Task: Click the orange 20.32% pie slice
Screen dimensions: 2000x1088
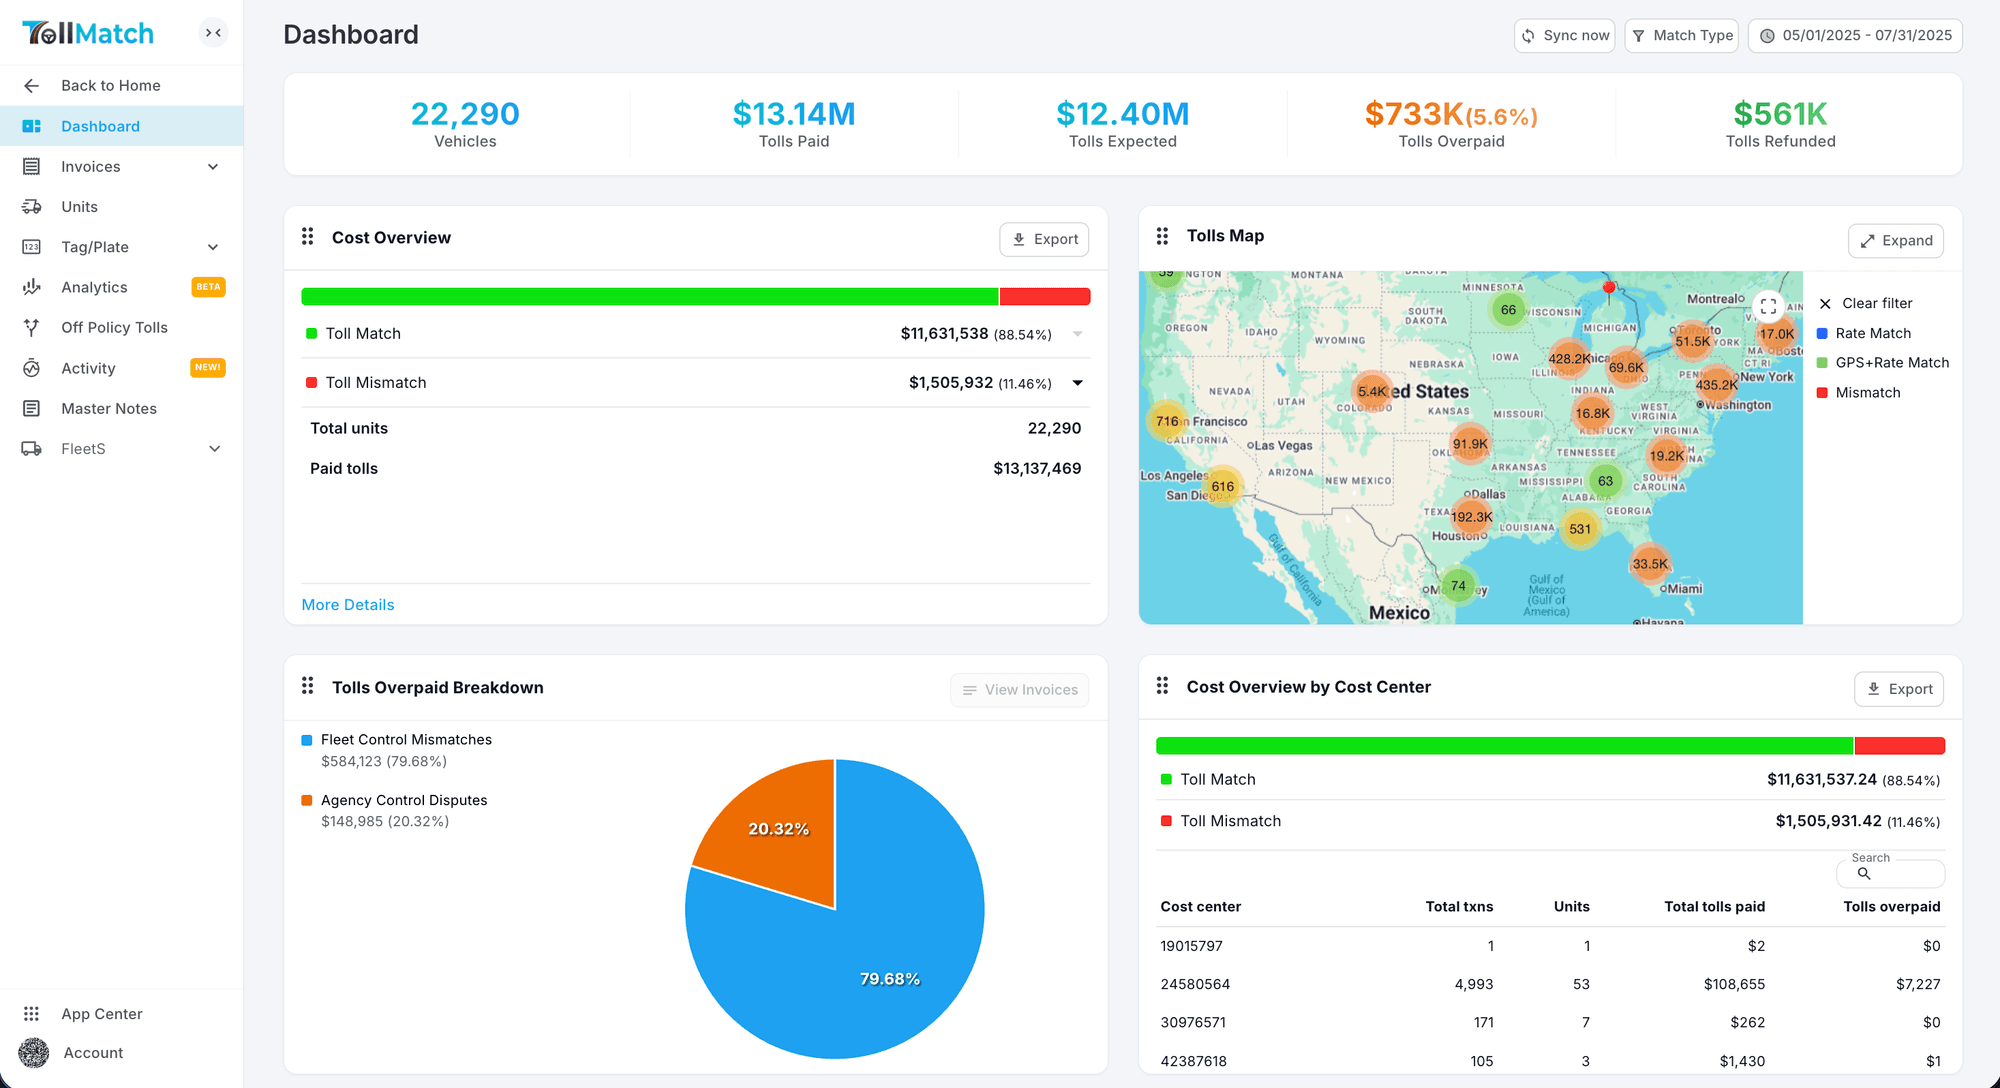Action: click(x=780, y=830)
